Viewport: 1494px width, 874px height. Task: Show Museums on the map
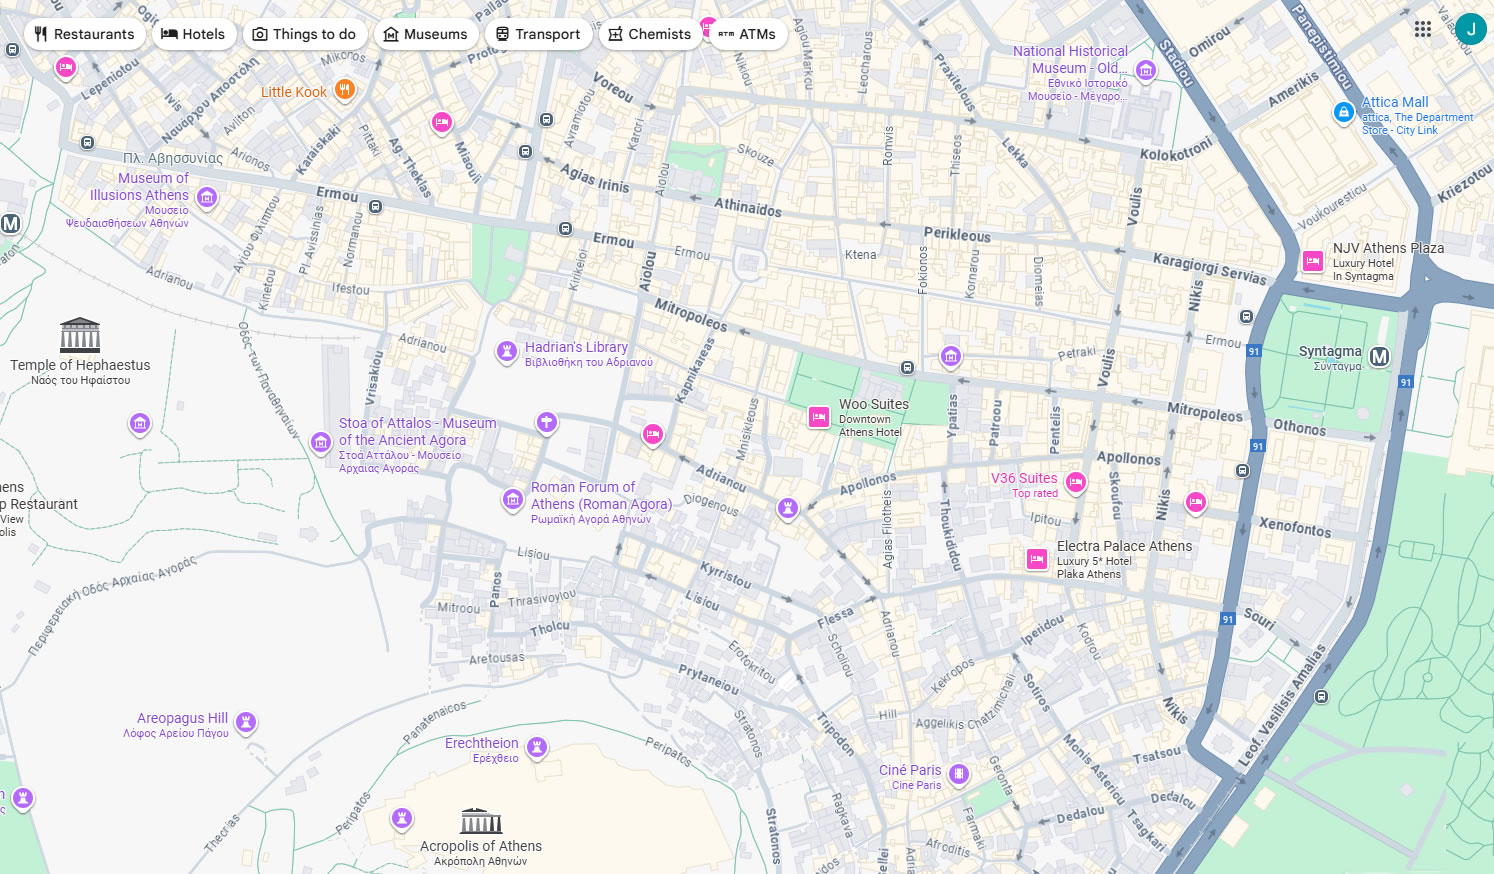(426, 34)
